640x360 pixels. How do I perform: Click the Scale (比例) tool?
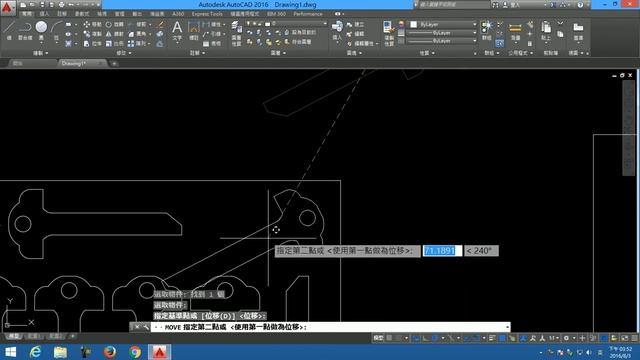114,43
